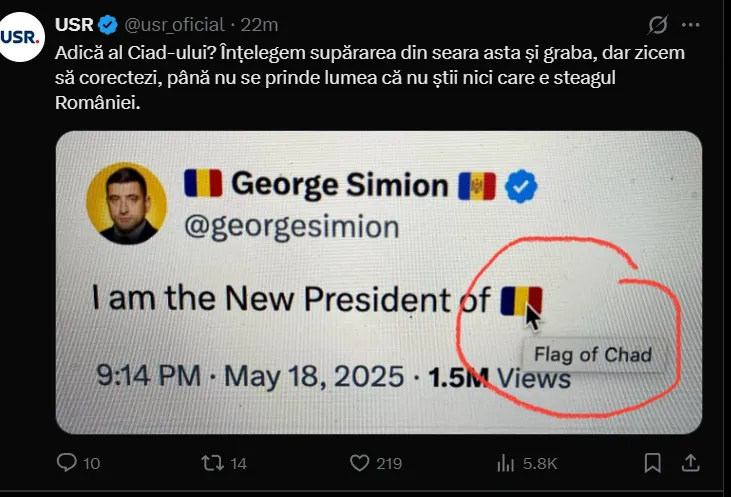Viewport: 731px width, 497px height.
Task: Open the three-dot More options menu
Action: [x=690, y=24]
